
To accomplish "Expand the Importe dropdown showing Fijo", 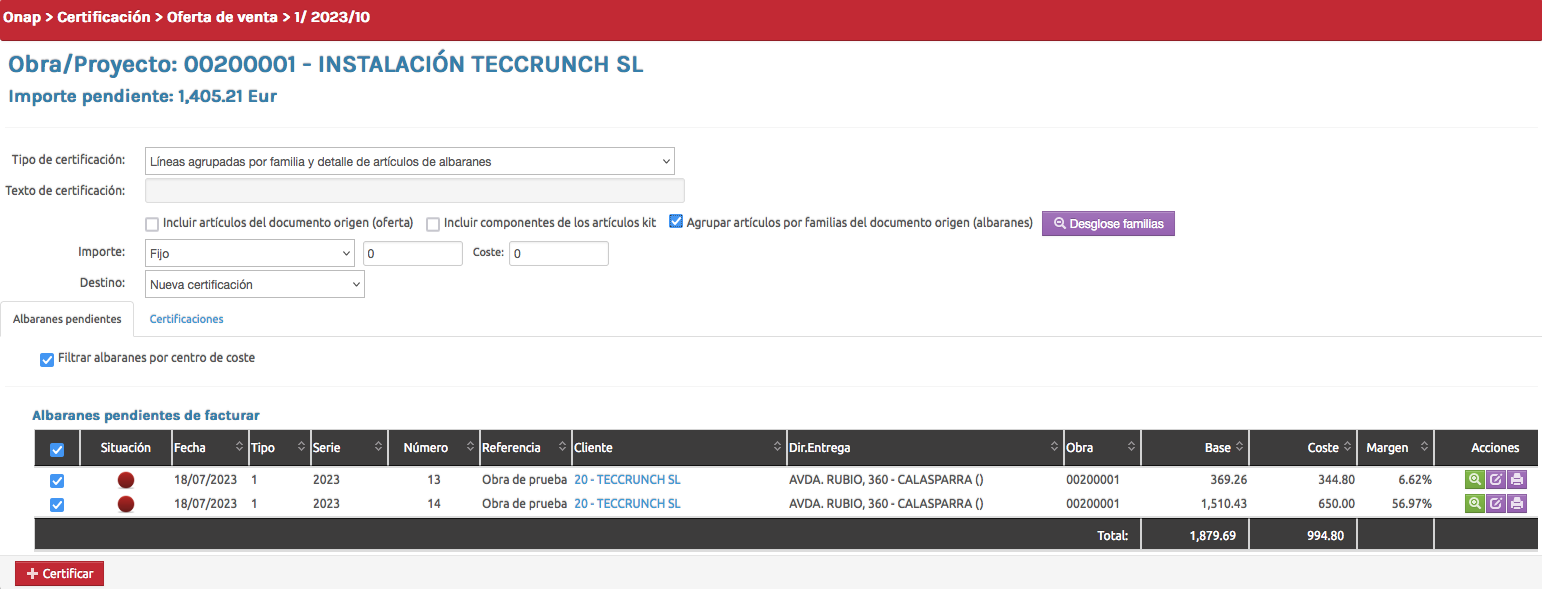I will coord(249,254).
